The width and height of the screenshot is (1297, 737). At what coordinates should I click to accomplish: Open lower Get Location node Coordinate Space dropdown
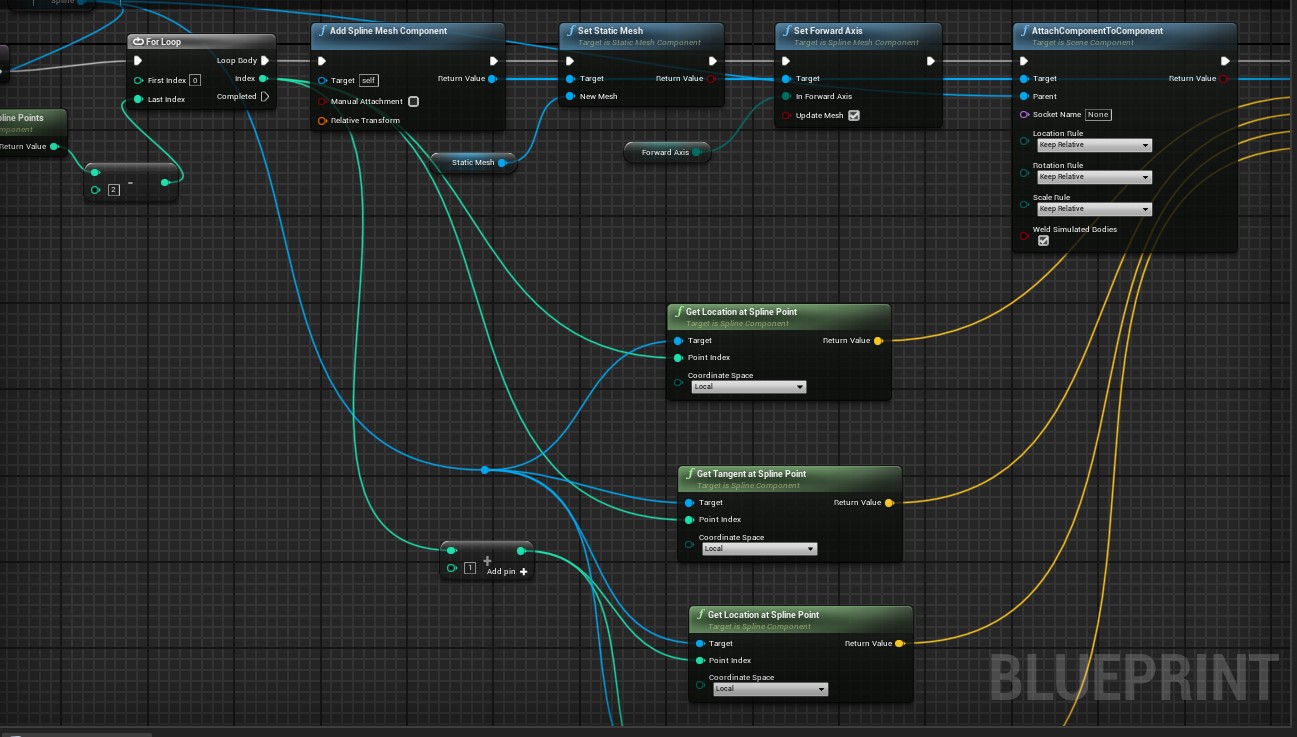(x=770, y=689)
